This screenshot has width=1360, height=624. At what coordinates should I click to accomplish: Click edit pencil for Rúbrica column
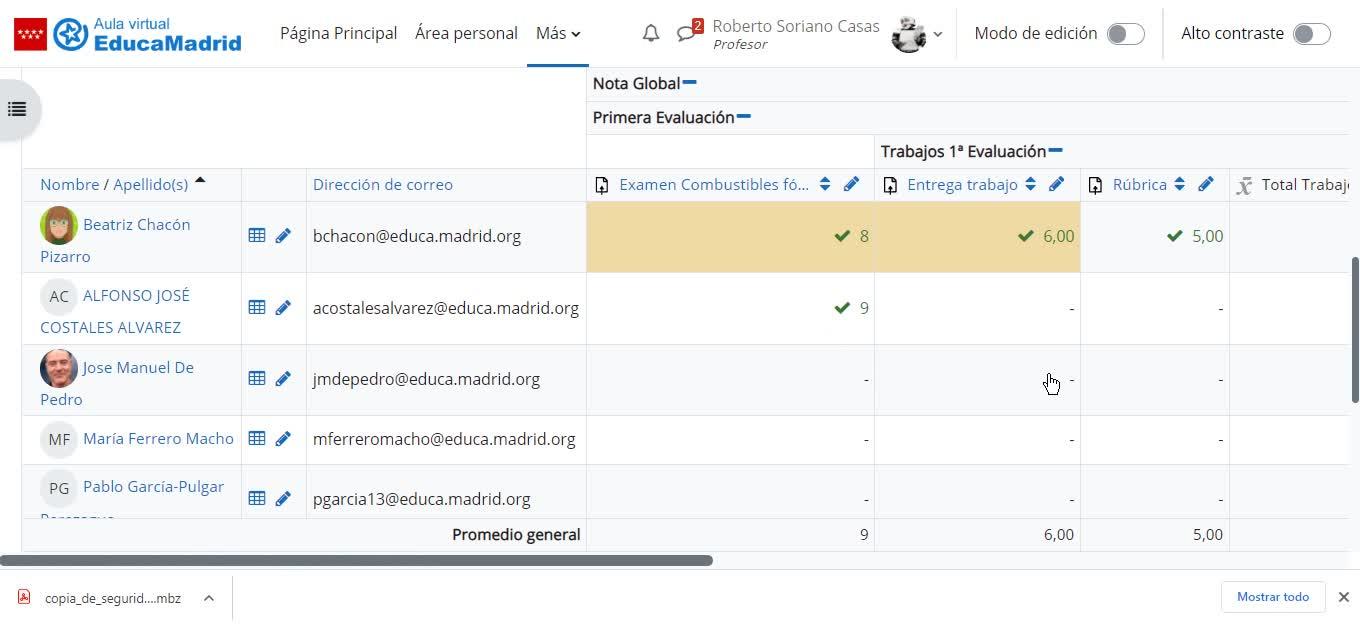tap(1206, 184)
